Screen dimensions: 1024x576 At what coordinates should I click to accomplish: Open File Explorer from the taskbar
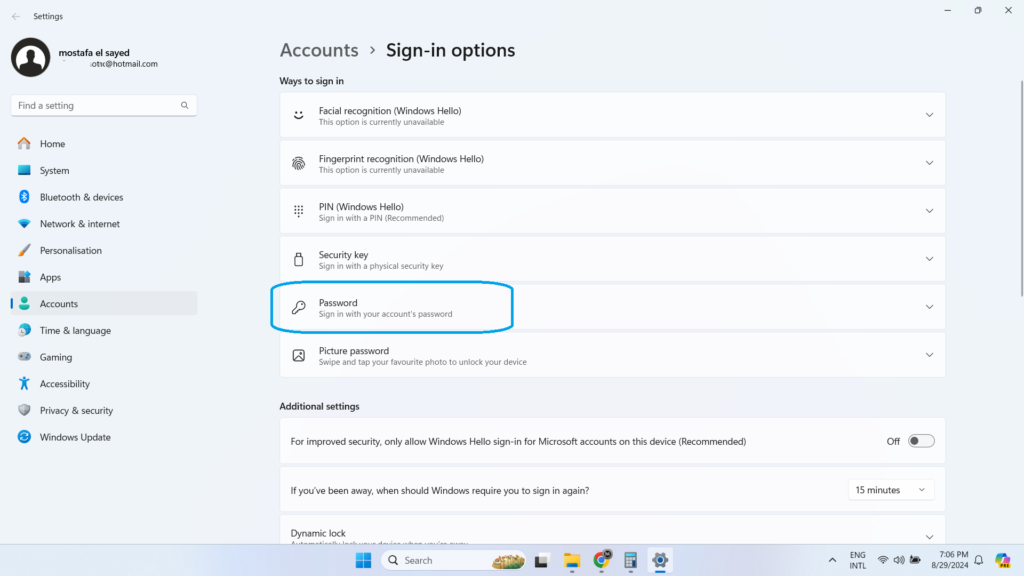click(570, 560)
